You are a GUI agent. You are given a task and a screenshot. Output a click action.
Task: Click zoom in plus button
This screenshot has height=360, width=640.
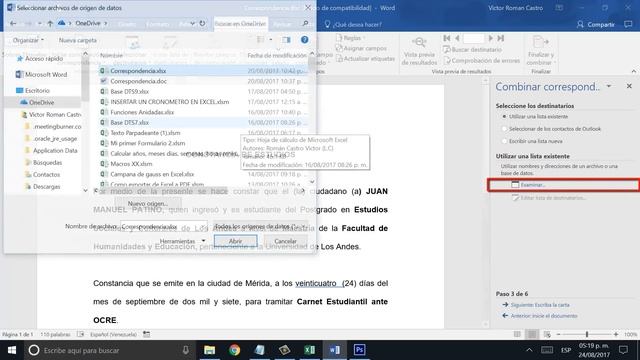click(x=616, y=334)
